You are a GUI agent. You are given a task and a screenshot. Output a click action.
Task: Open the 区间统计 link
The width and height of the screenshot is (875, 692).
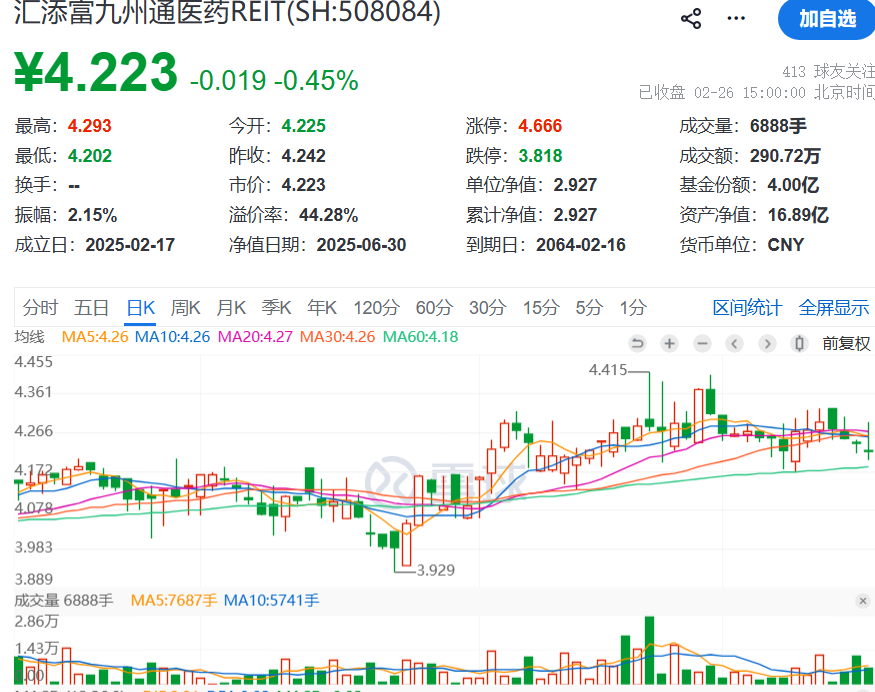[747, 307]
